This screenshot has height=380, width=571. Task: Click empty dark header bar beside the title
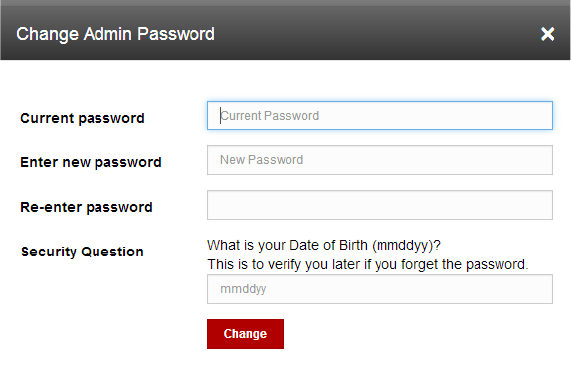[375, 34]
